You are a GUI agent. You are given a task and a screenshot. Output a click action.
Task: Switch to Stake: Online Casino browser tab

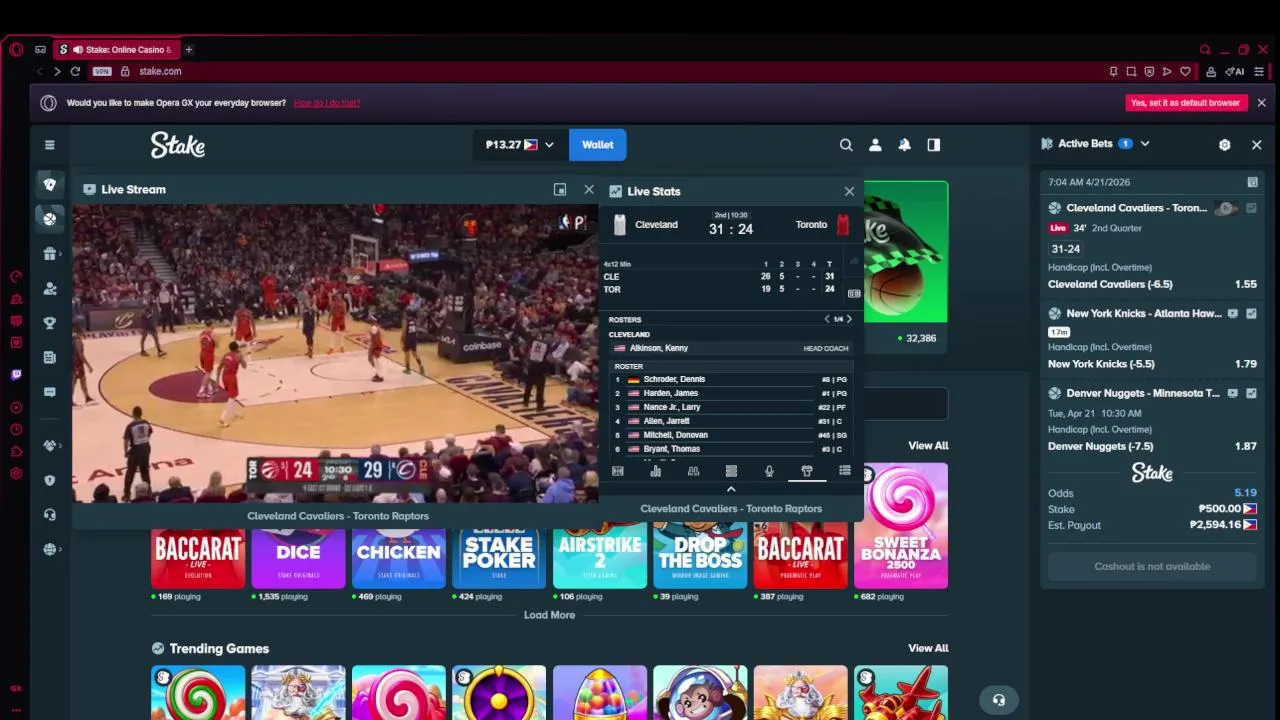point(117,49)
